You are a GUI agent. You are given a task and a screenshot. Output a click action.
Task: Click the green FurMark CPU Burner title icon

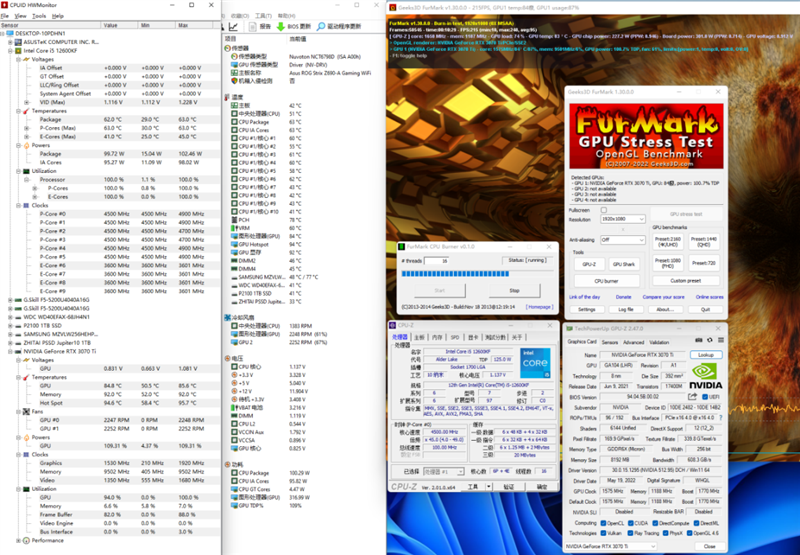[402, 246]
